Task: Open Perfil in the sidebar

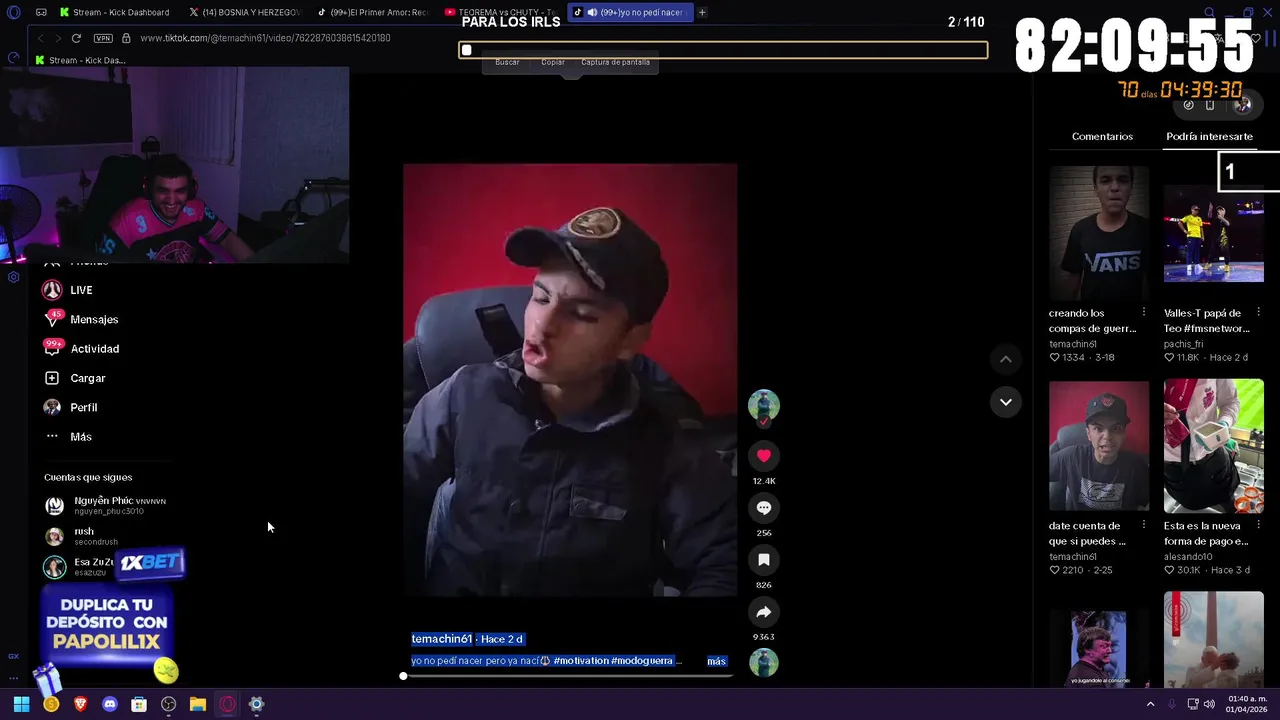Action: pyautogui.click(x=70, y=407)
